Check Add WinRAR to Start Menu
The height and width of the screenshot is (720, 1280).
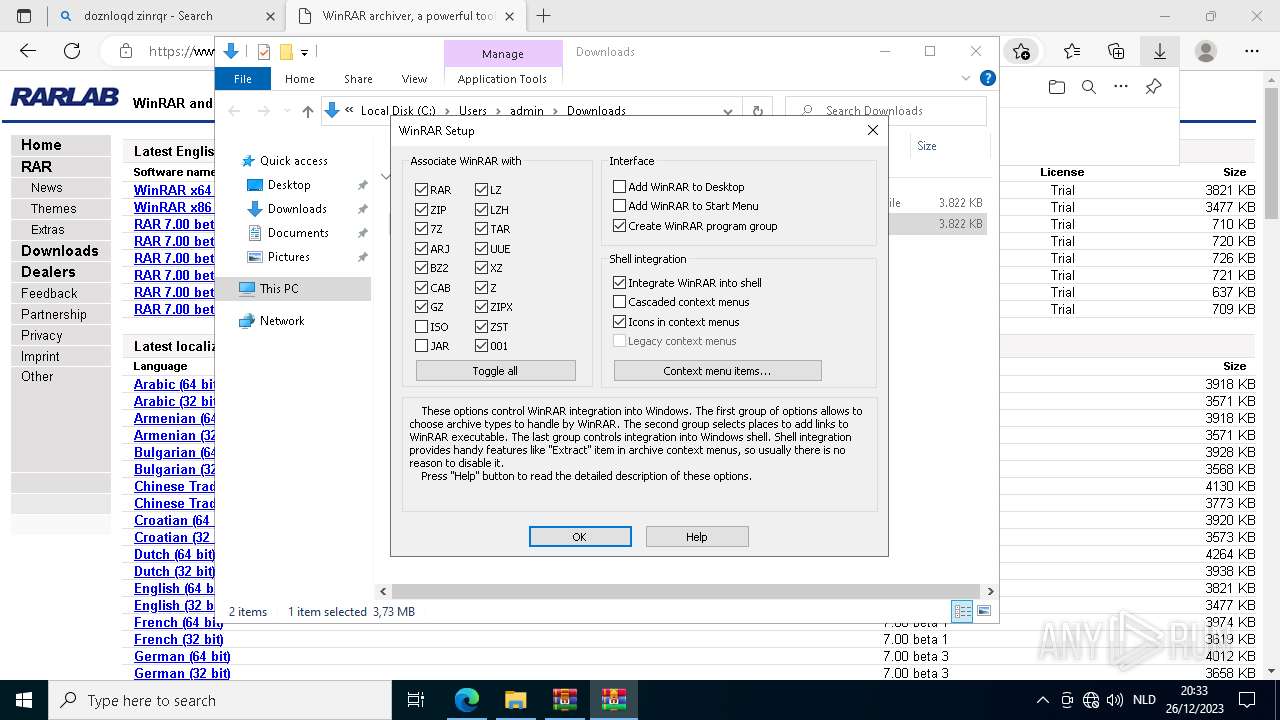pos(620,206)
